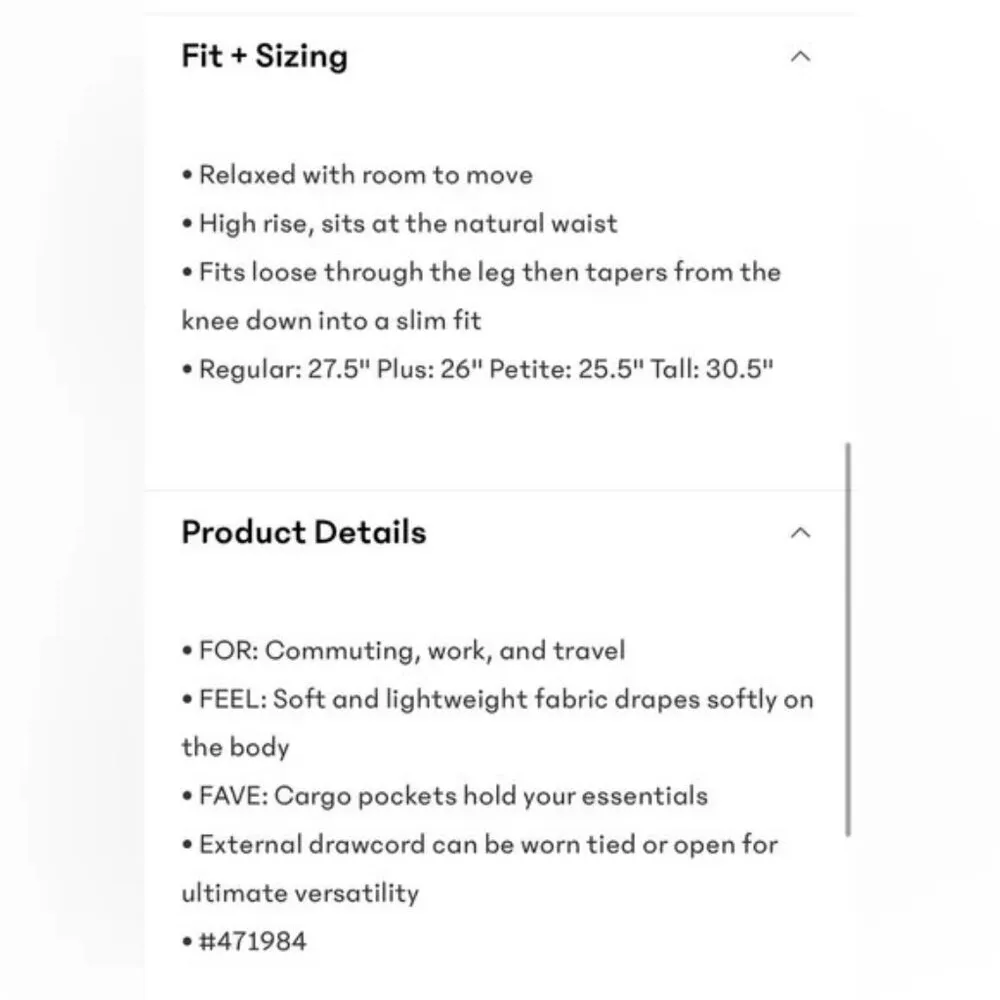Click the Product Details heading
This screenshot has height=1000, width=1000.
pyautogui.click(x=304, y=532)
